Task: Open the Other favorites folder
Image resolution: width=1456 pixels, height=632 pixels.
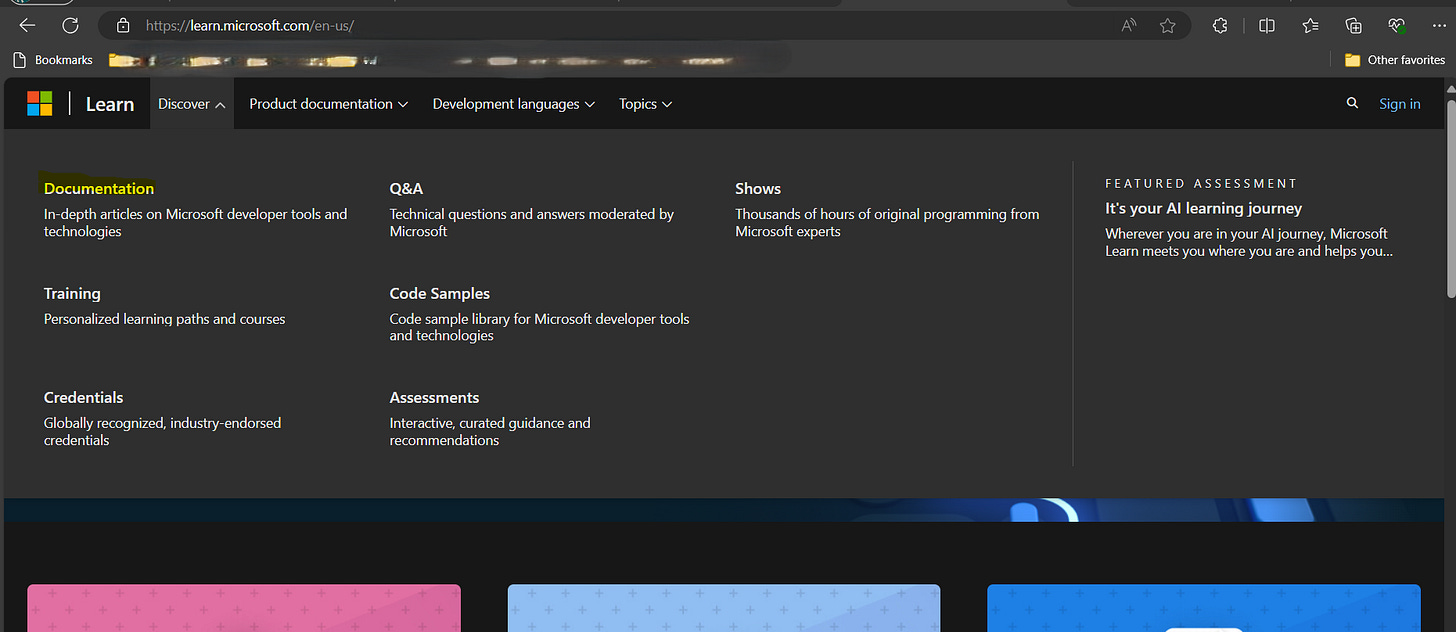Action: 1395,60
